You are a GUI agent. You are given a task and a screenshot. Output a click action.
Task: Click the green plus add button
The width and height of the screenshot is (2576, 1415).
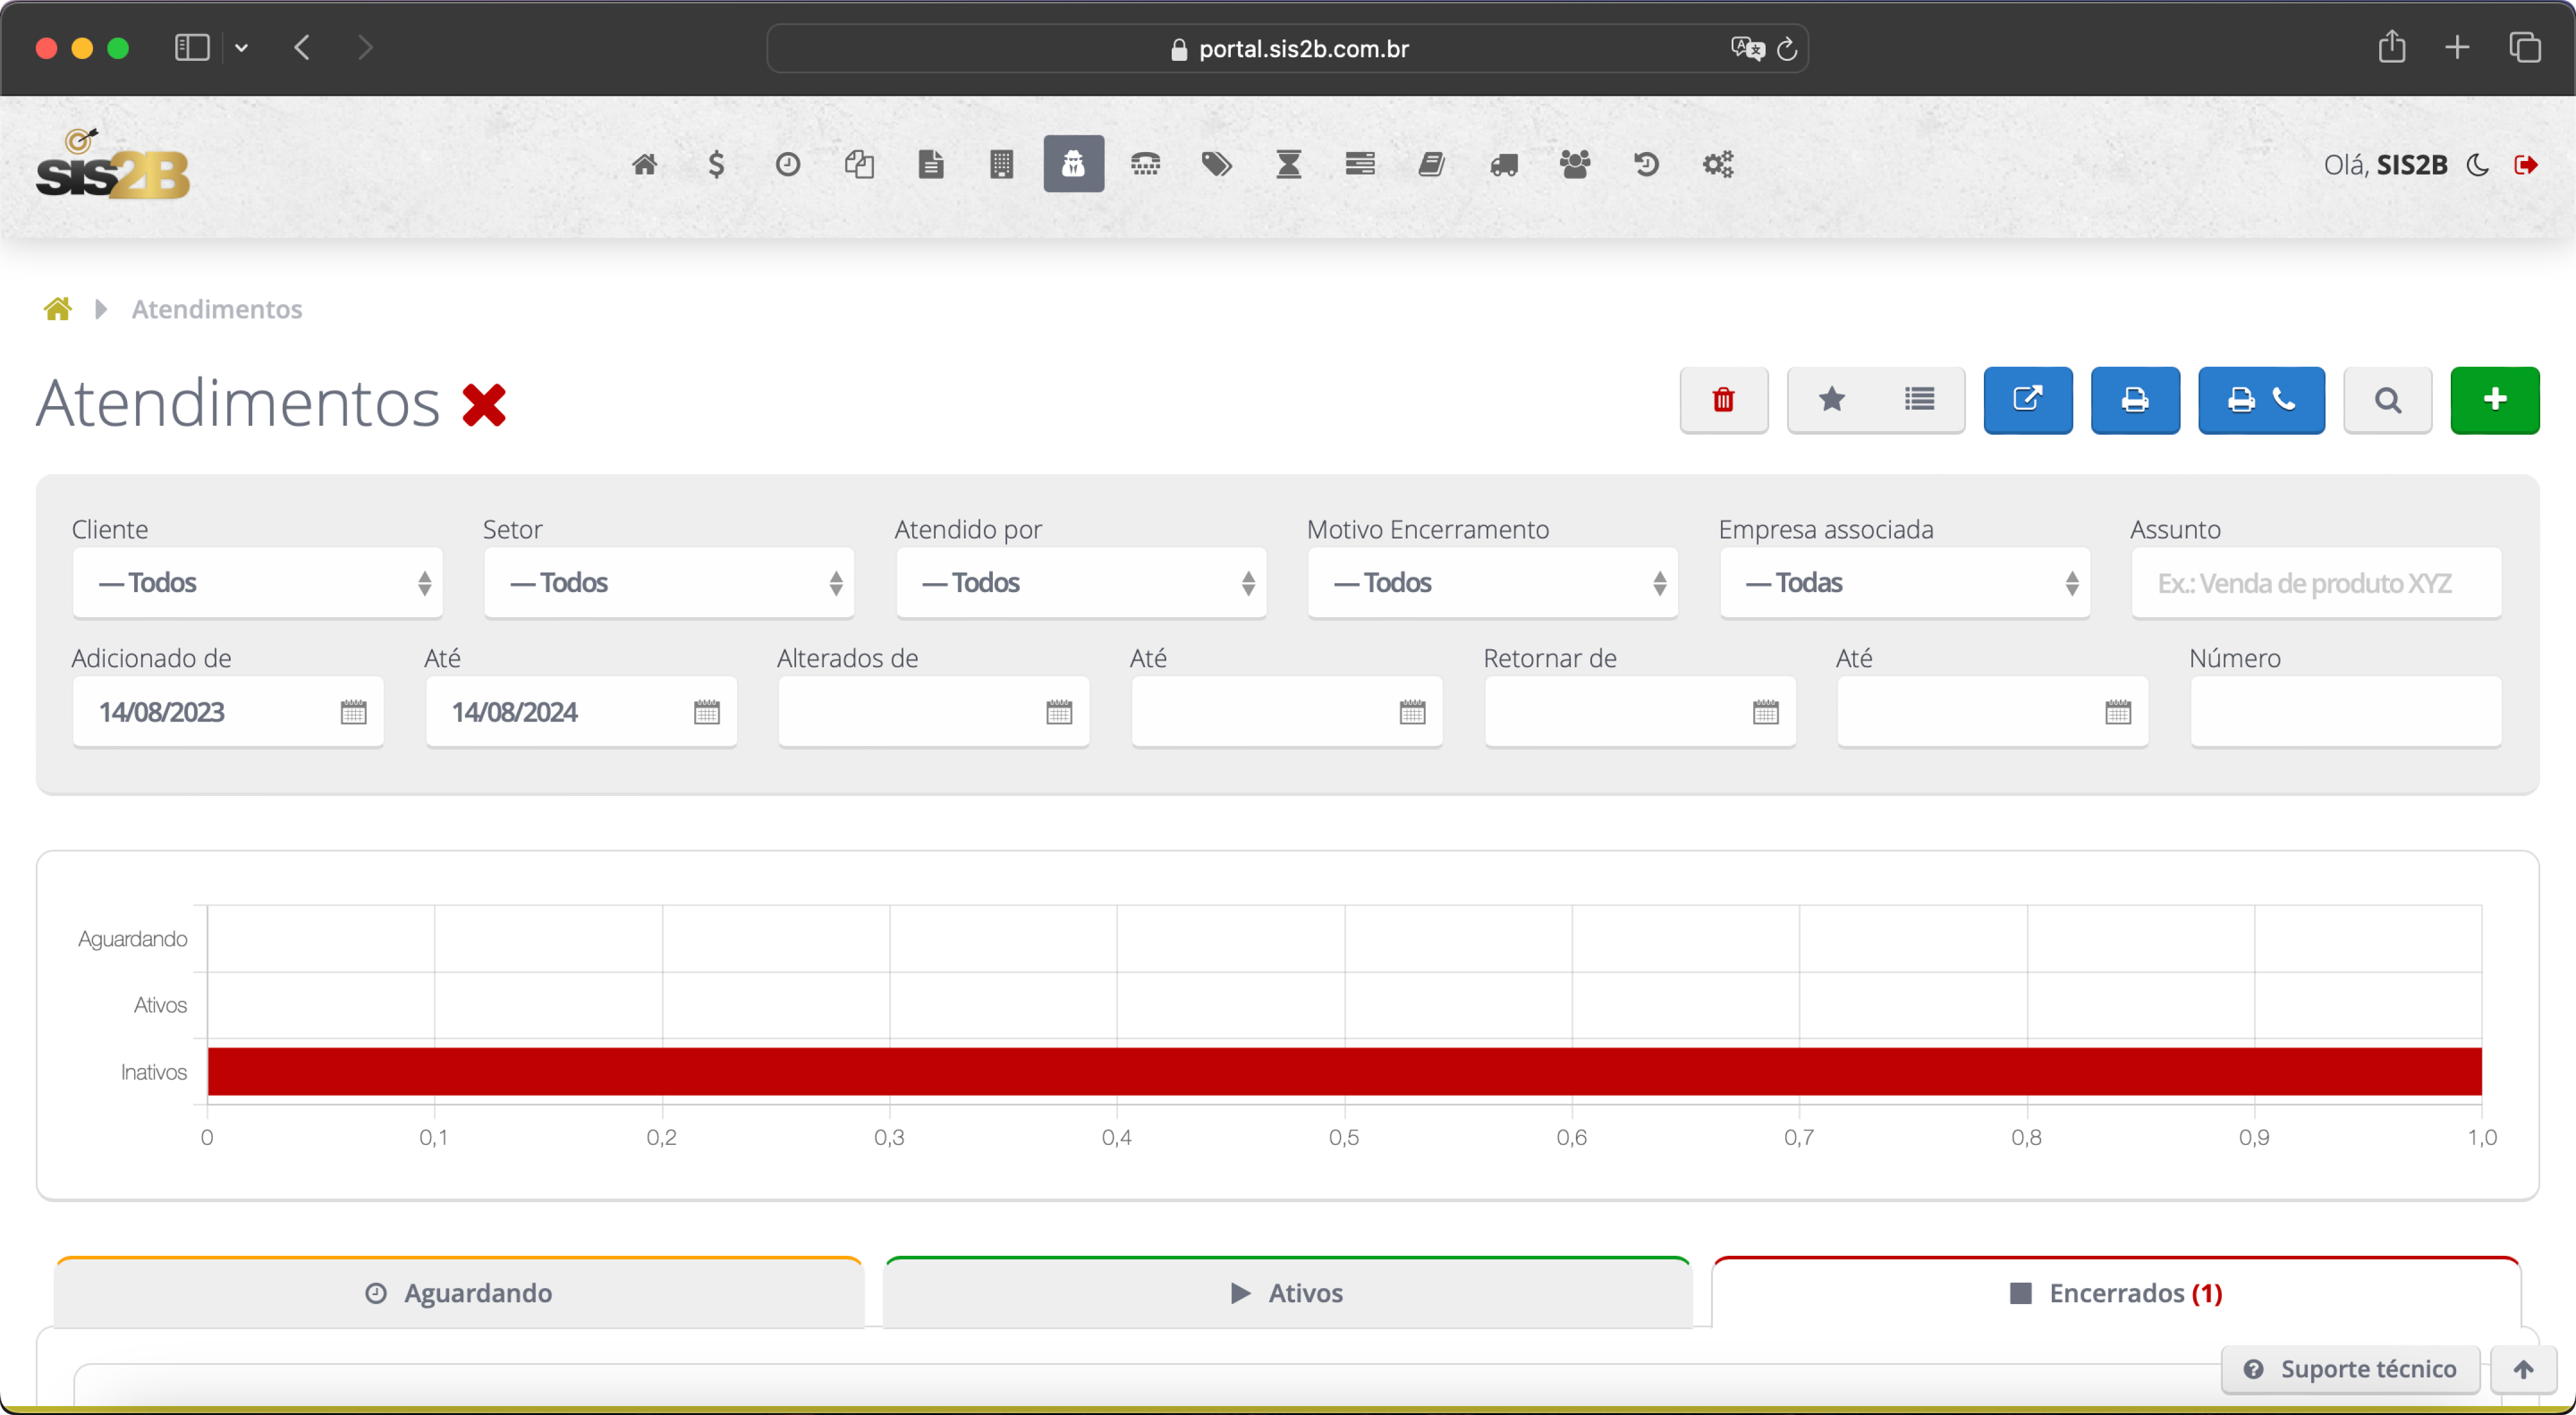2494,400
